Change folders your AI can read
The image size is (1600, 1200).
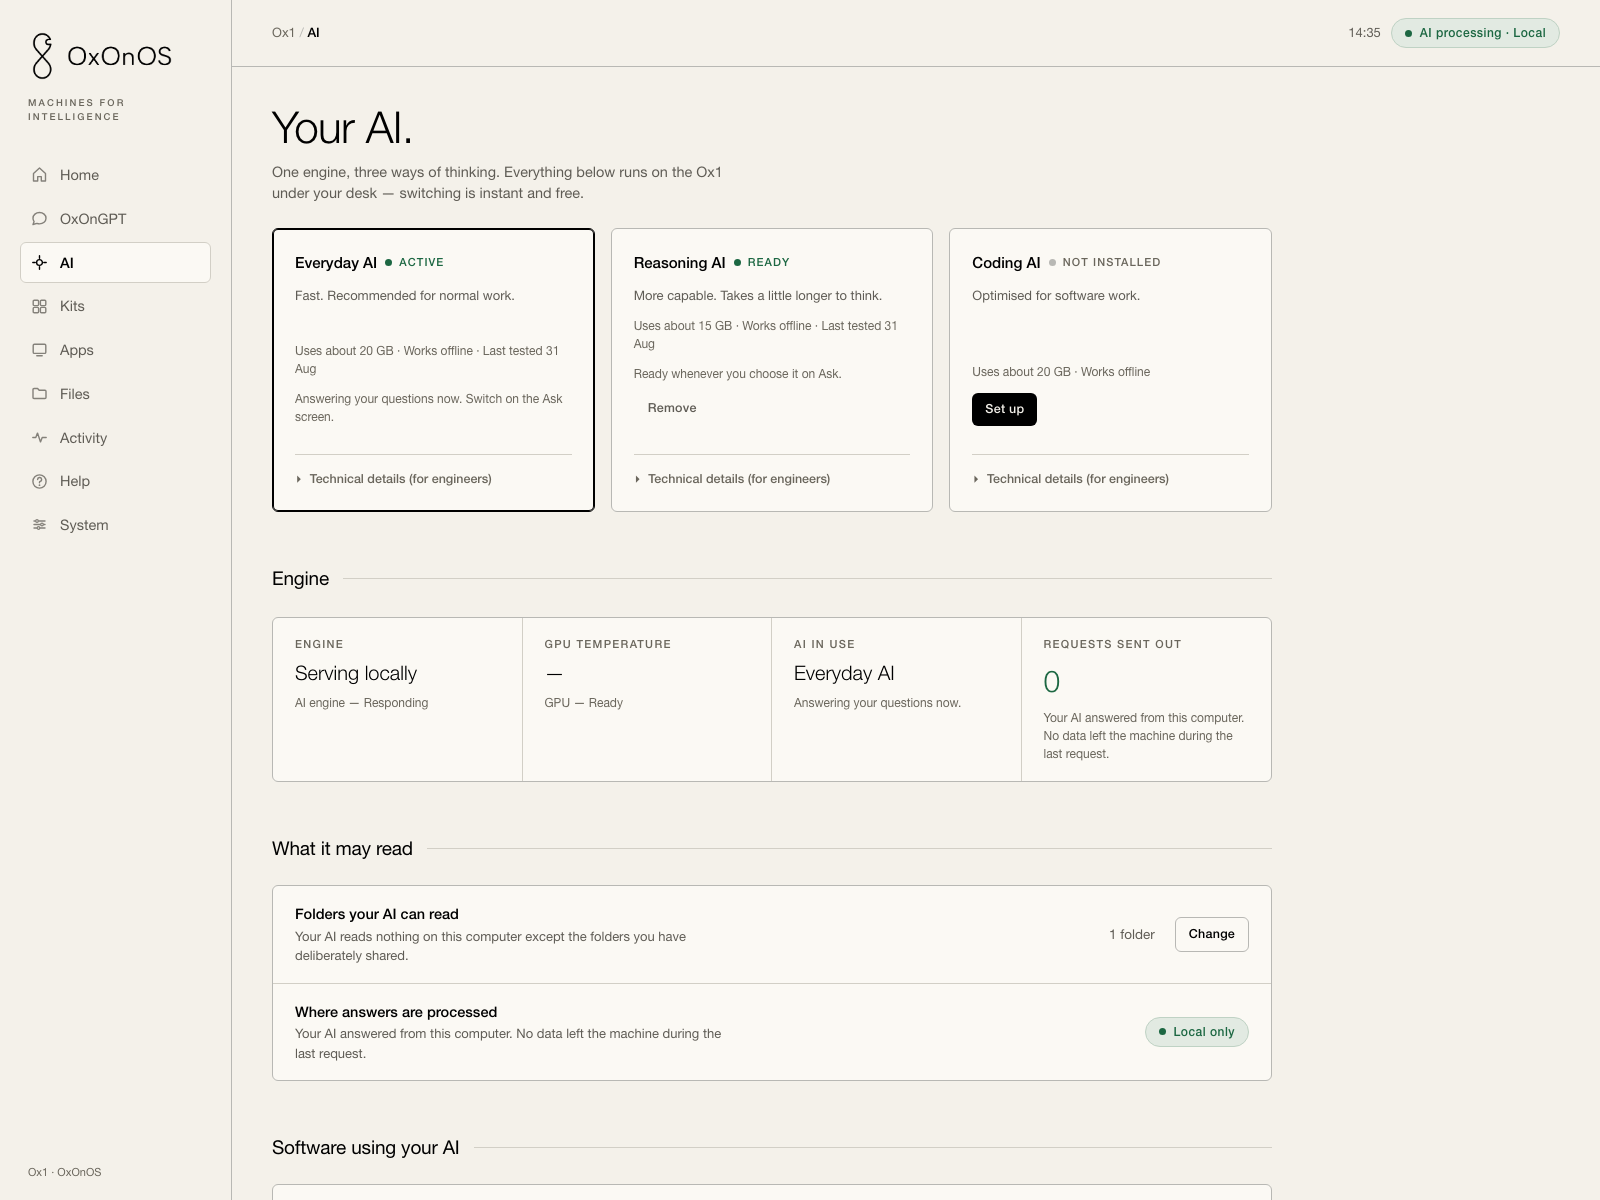(x=1211, y=934)
